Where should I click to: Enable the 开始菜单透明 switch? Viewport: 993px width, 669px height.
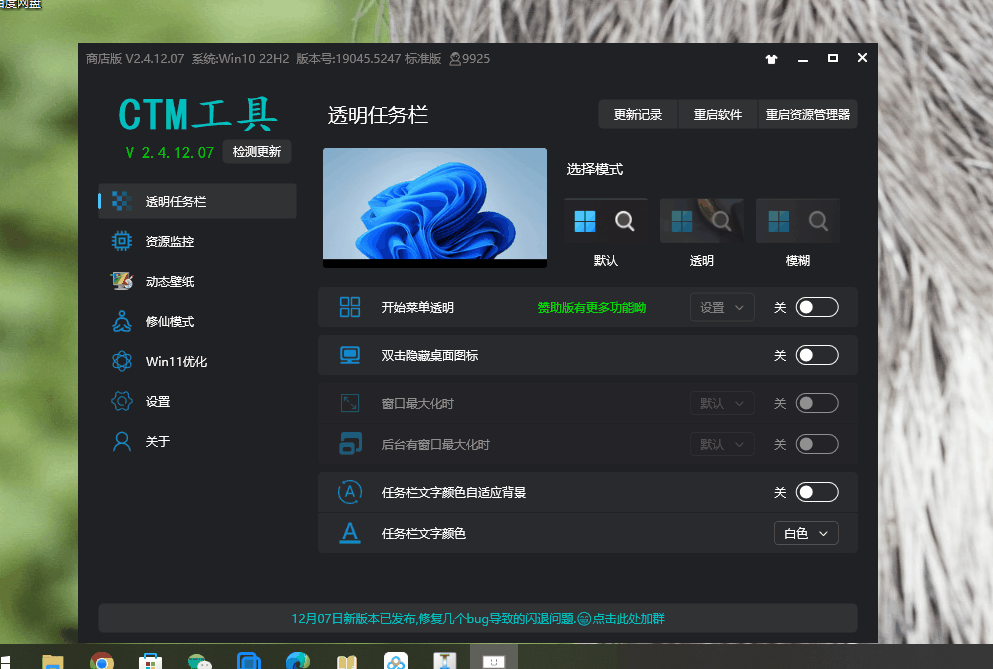tap(817, 307)
